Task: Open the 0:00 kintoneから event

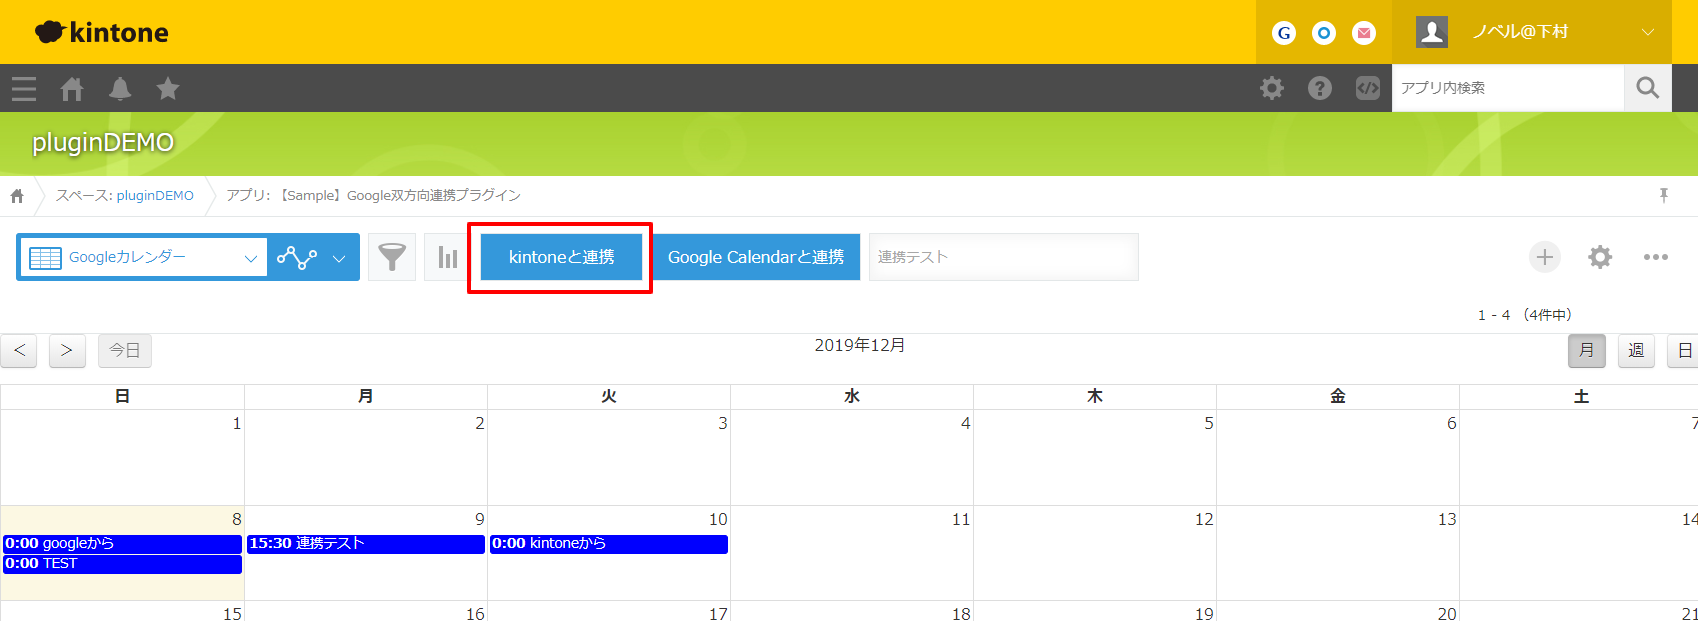Action: (609, 544)
